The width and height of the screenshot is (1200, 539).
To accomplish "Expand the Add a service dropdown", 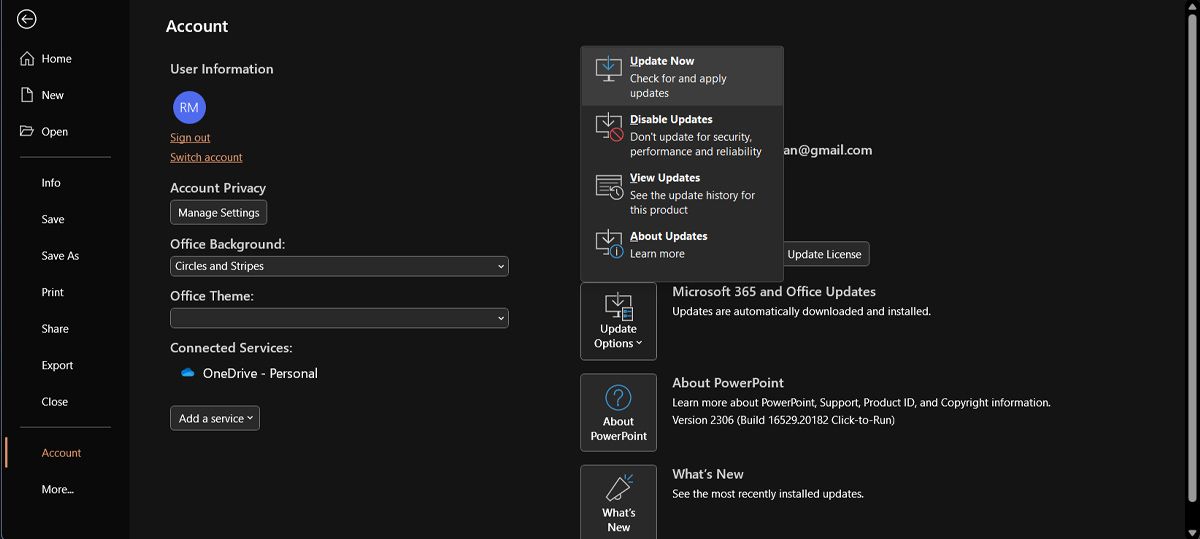I will coord(215,419).
